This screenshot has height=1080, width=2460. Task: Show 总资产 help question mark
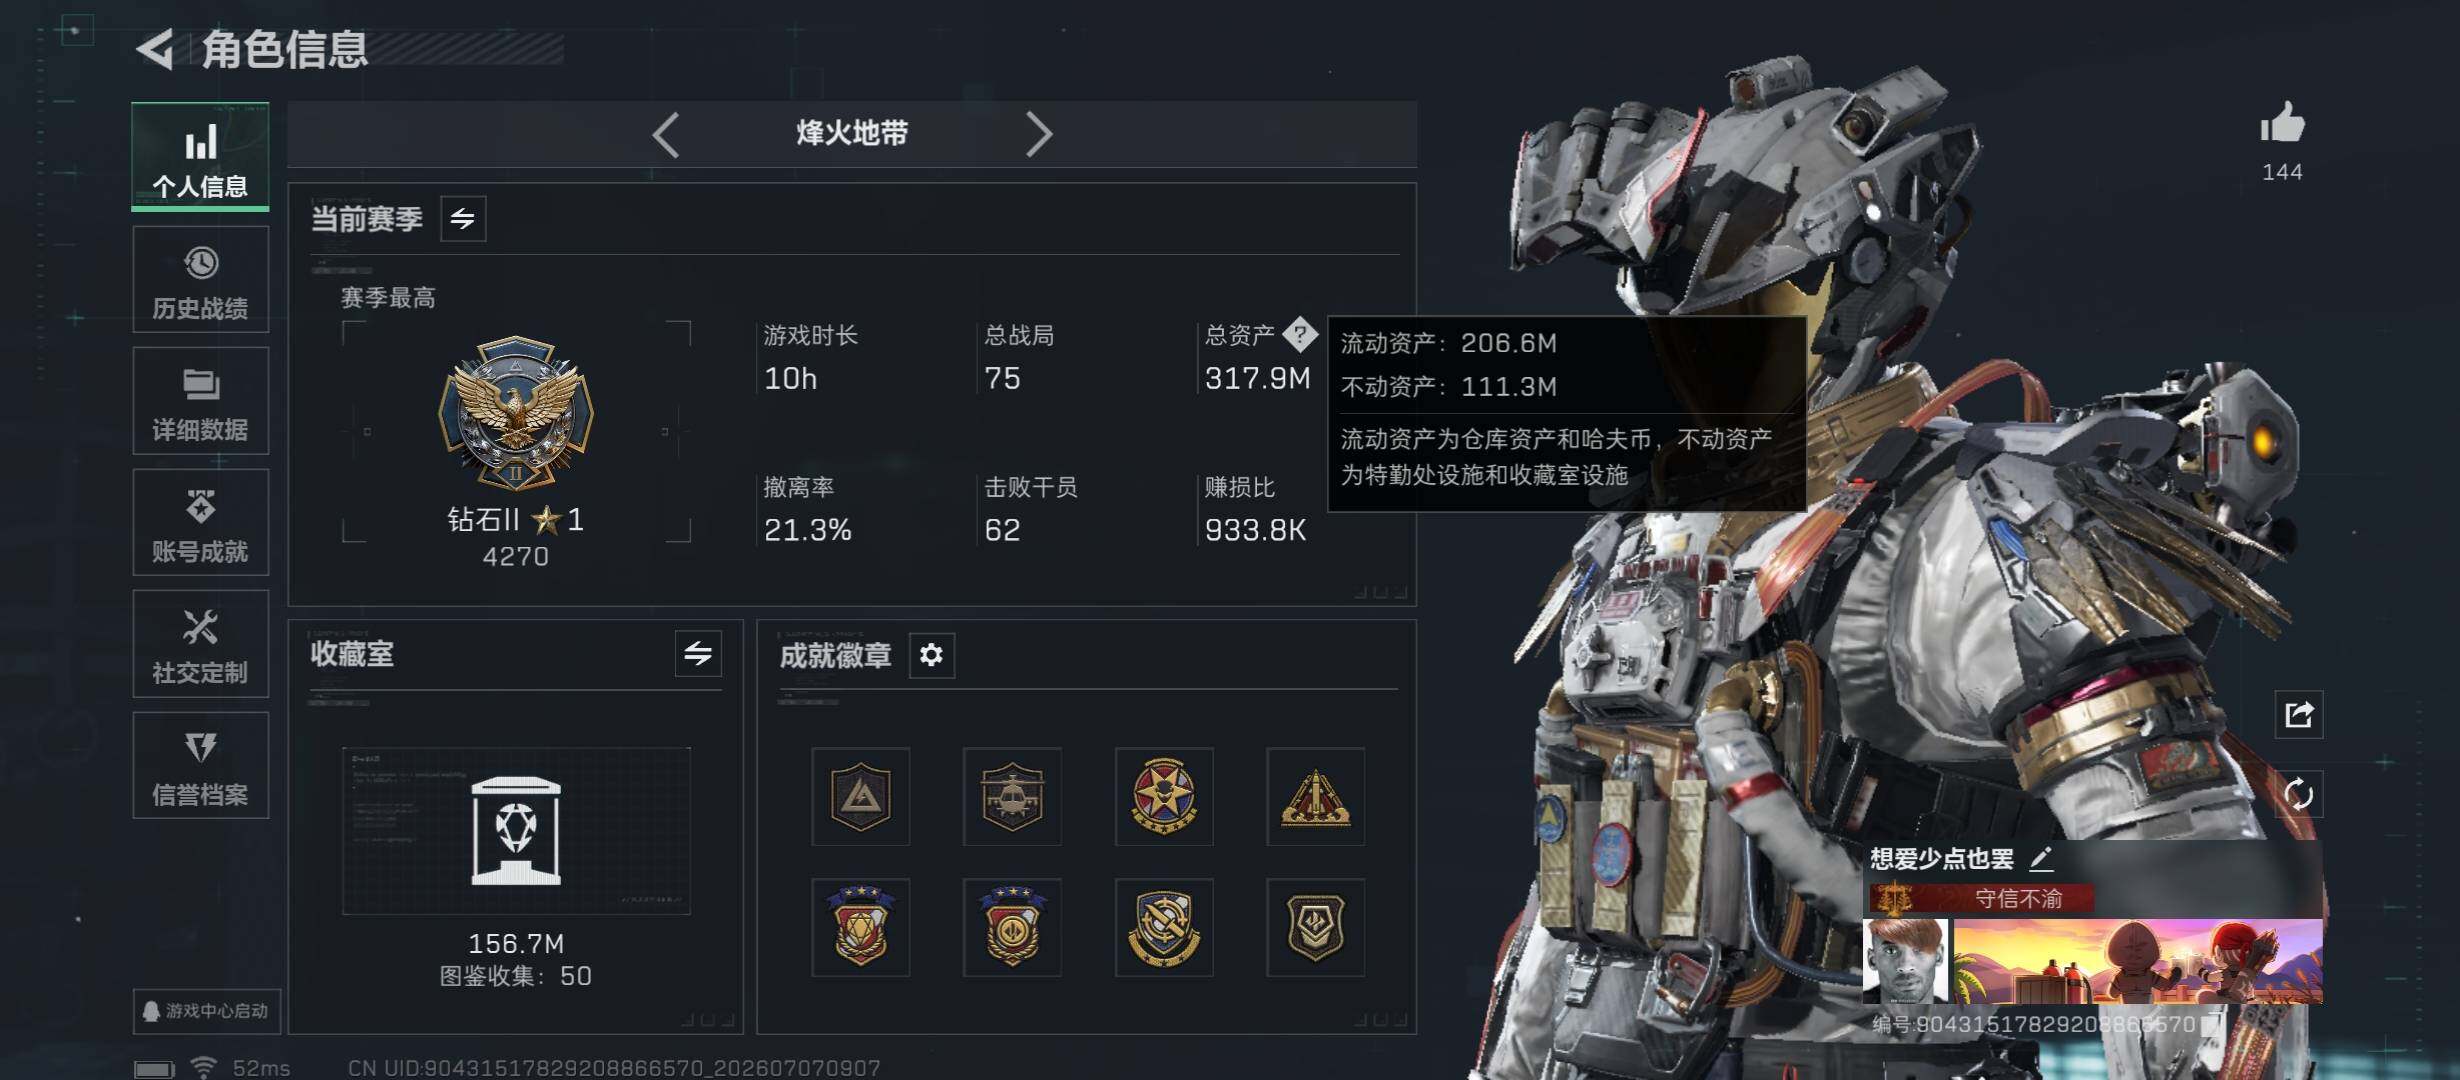click(x=1300, y=334)
